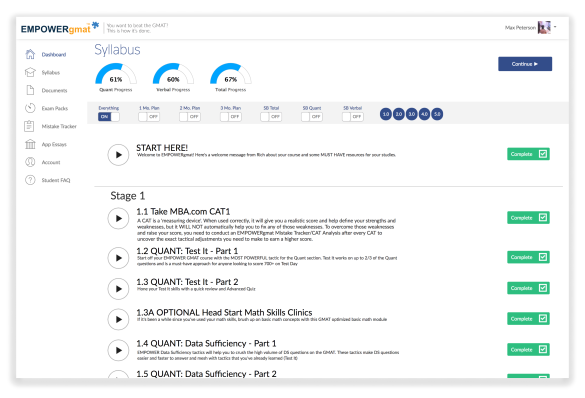Play the START HERE! lesson
Viewport: 585px width, 398px height.
118,154
